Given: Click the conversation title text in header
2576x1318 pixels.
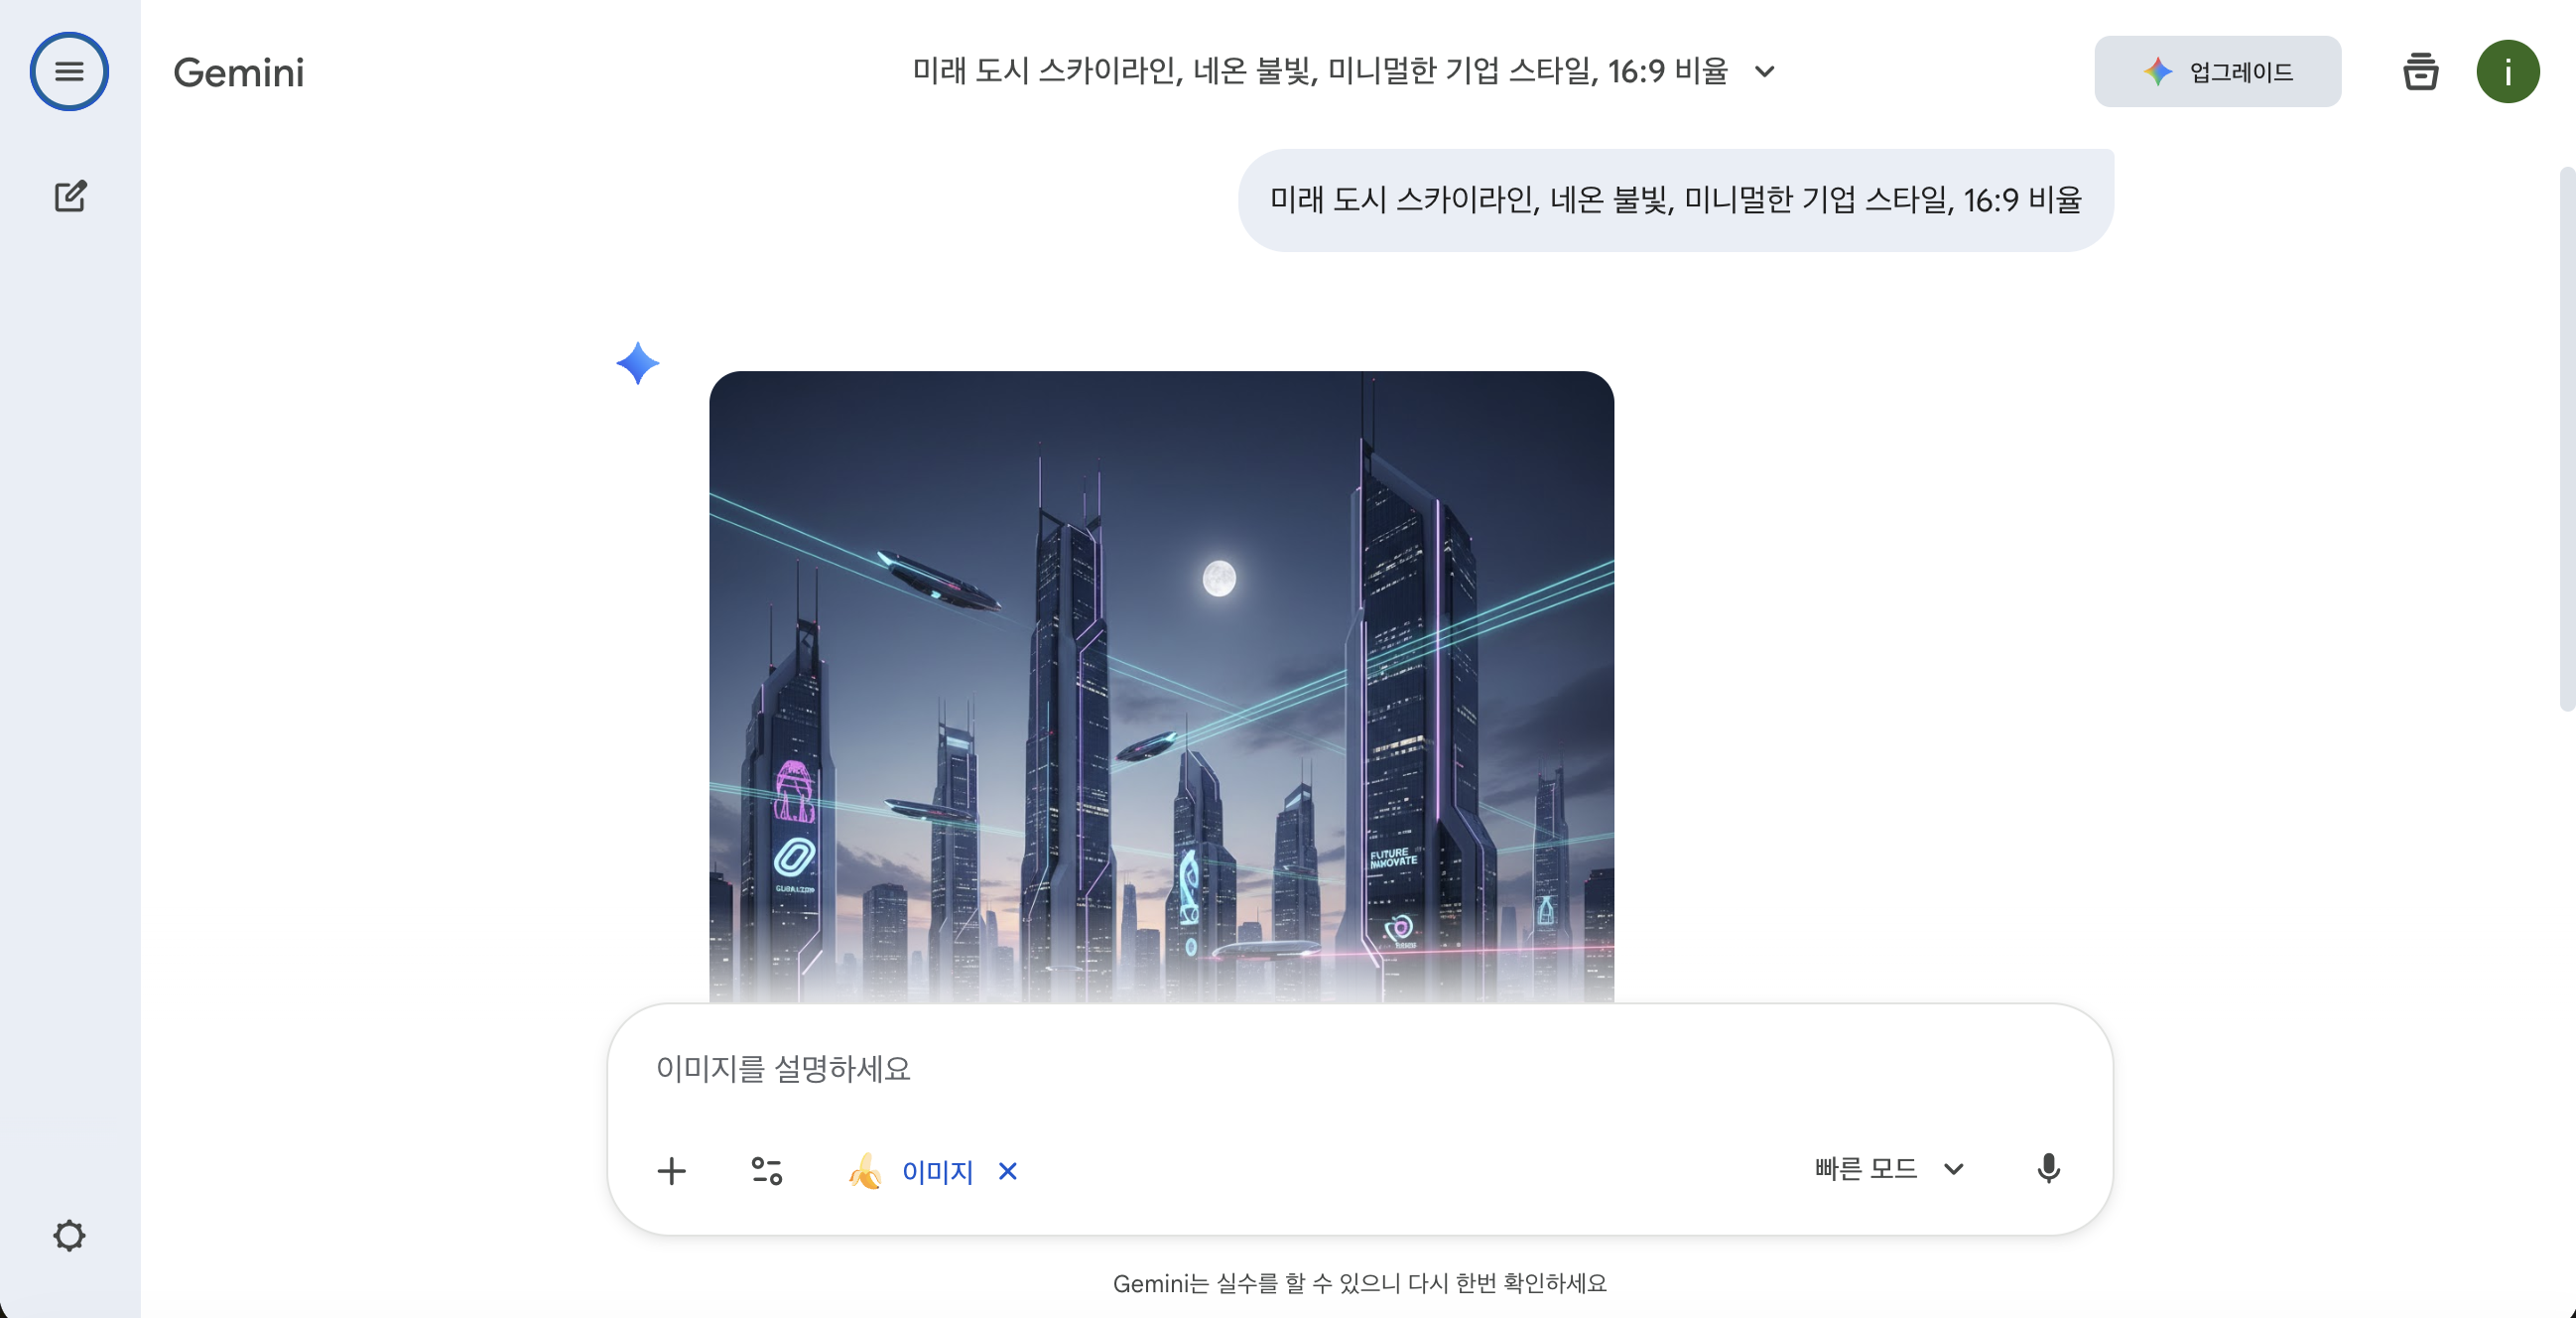Looking at the screenshot, I should tap(1320, 72).
